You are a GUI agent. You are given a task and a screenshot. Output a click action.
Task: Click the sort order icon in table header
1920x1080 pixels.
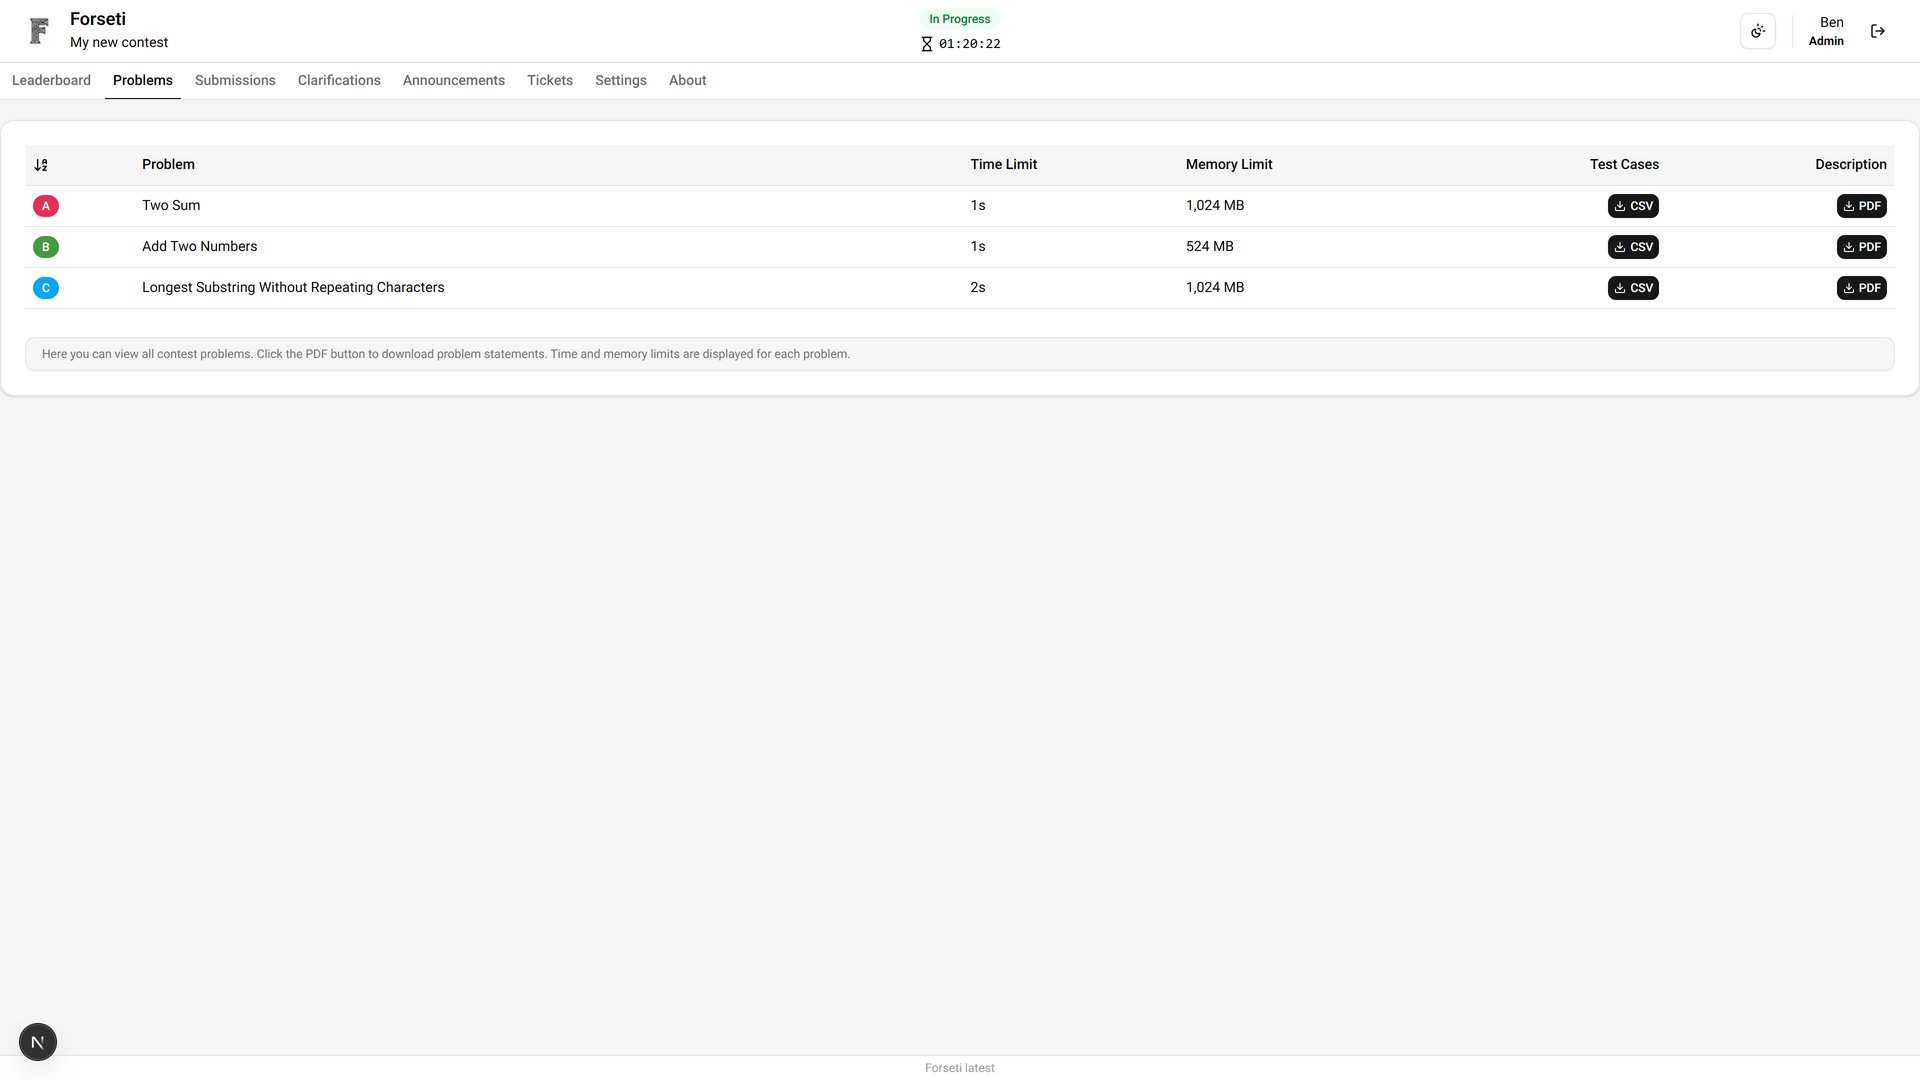(41, 165)
